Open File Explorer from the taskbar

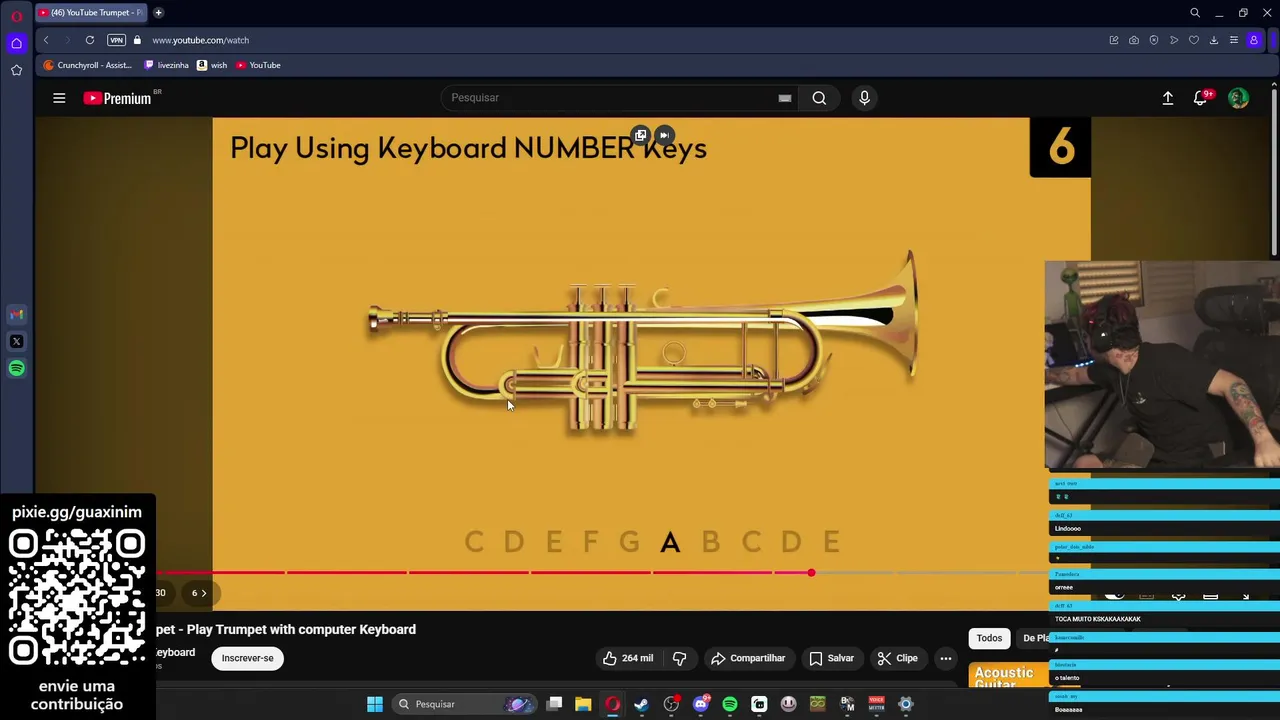click(x=583, y=704)
